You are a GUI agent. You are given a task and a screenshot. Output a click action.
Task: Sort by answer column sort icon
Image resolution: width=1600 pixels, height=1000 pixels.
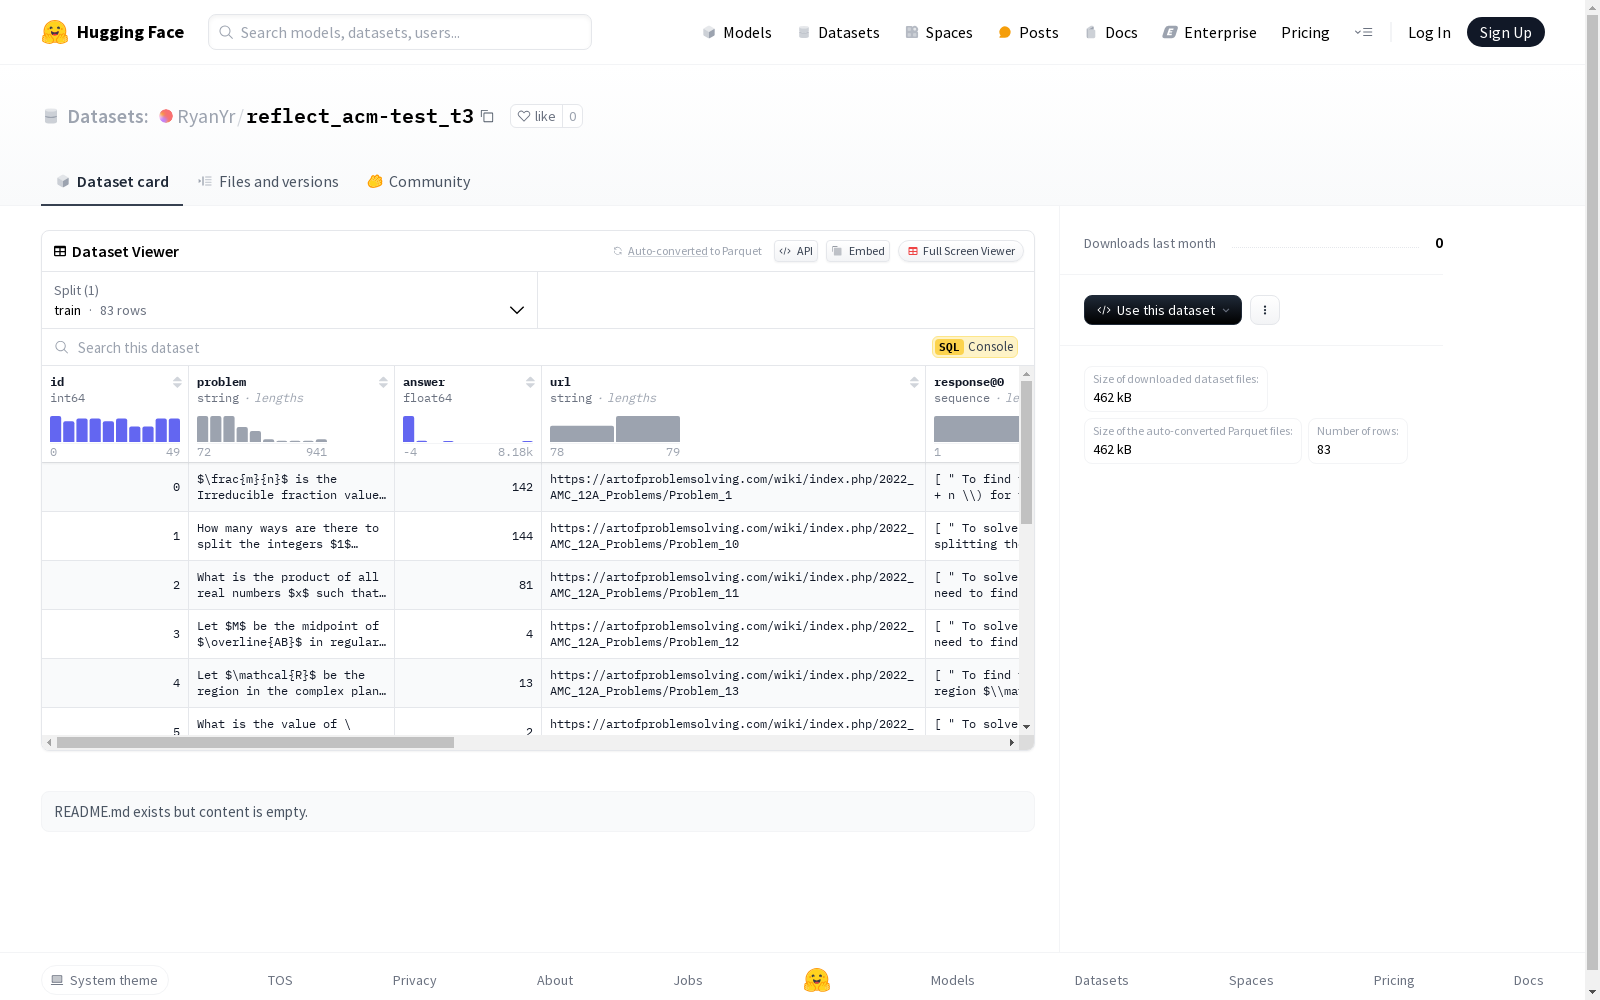pyautogui.click(x=530, y=382)
